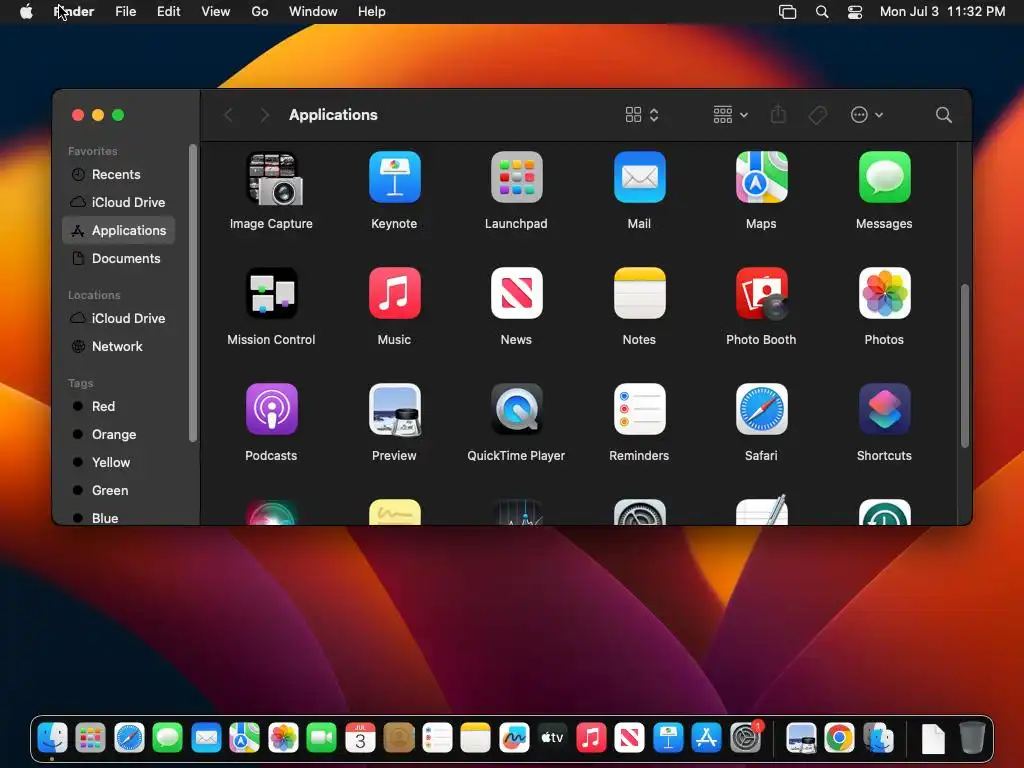Screen dimensions: 1024x768
Task: Open Documents in the sidebar
Action: [x=118, y=259]
